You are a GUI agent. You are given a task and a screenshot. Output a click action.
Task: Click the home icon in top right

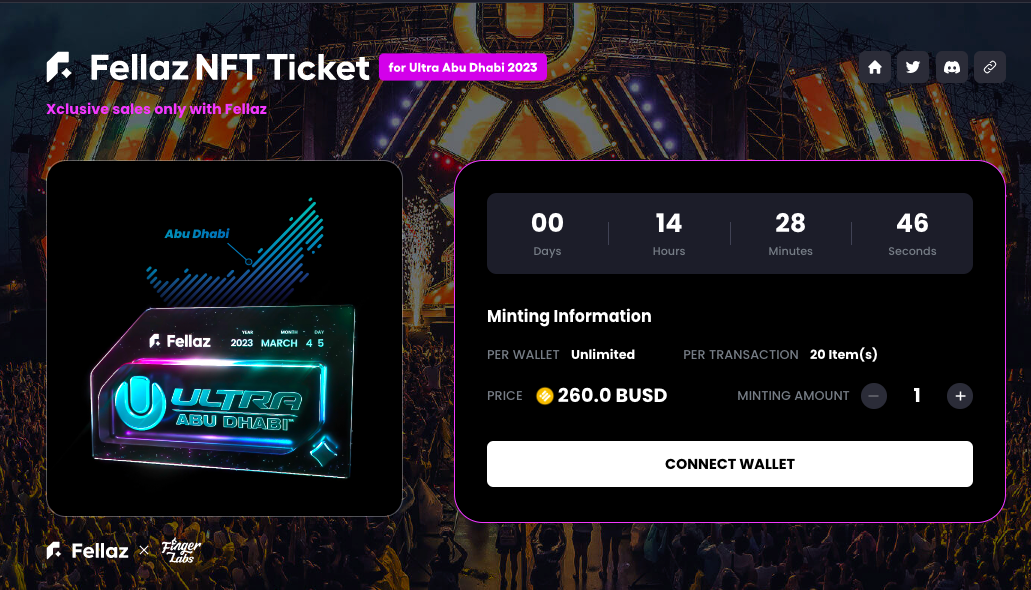(x=875, y=67)
